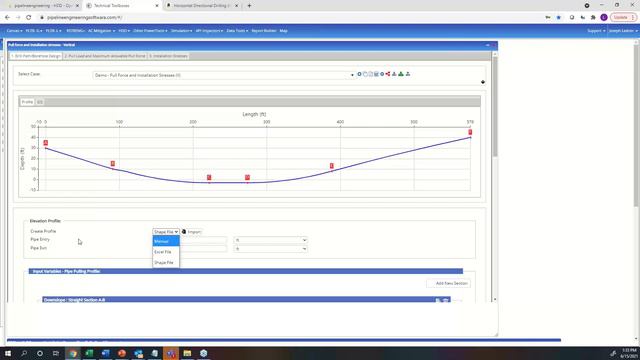This screenshot has height=360, width=640.
Task: Open the Create Profile Shape File dropdown
Action: (166, 231)
